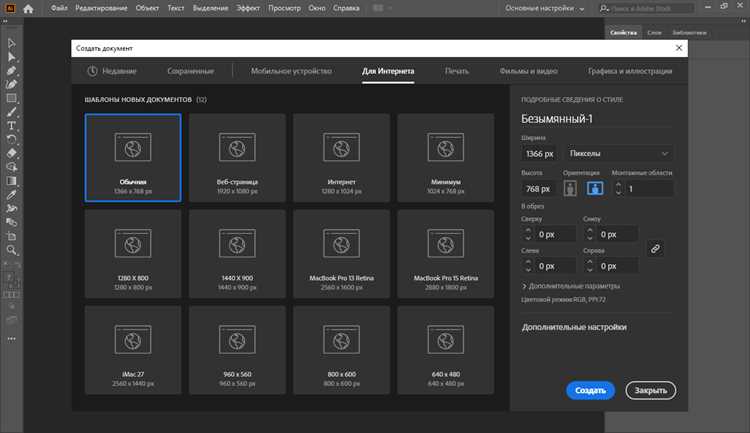750x433 pixels.
Task: Select the Zoom magnifier tool
Action: [x=11, y=250]
